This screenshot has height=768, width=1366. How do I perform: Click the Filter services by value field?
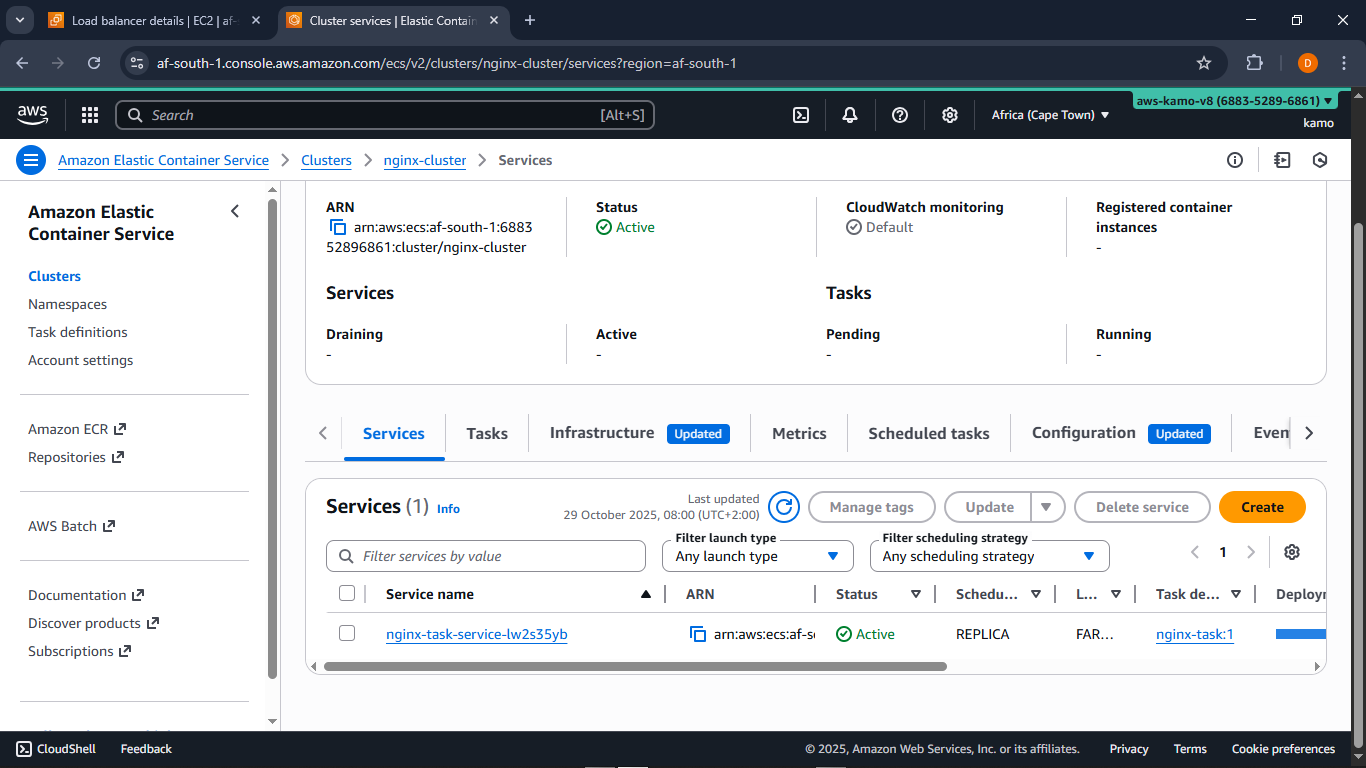pos(486,555)
